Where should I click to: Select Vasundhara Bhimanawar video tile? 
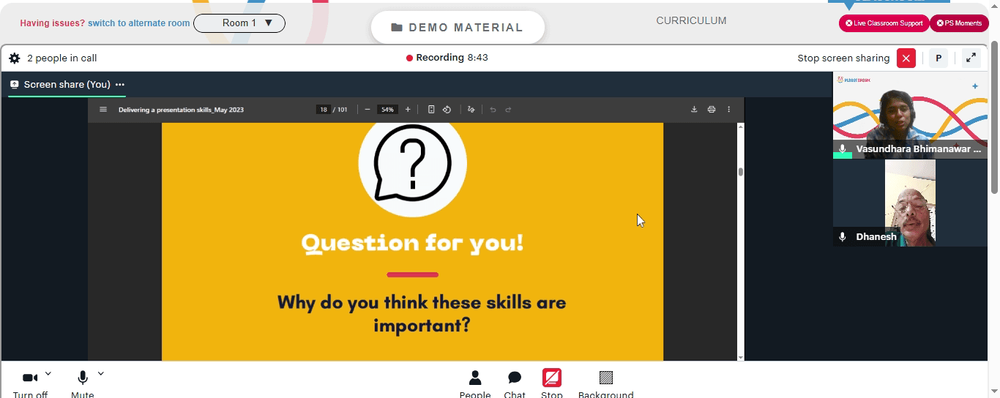tap(910, 115)
